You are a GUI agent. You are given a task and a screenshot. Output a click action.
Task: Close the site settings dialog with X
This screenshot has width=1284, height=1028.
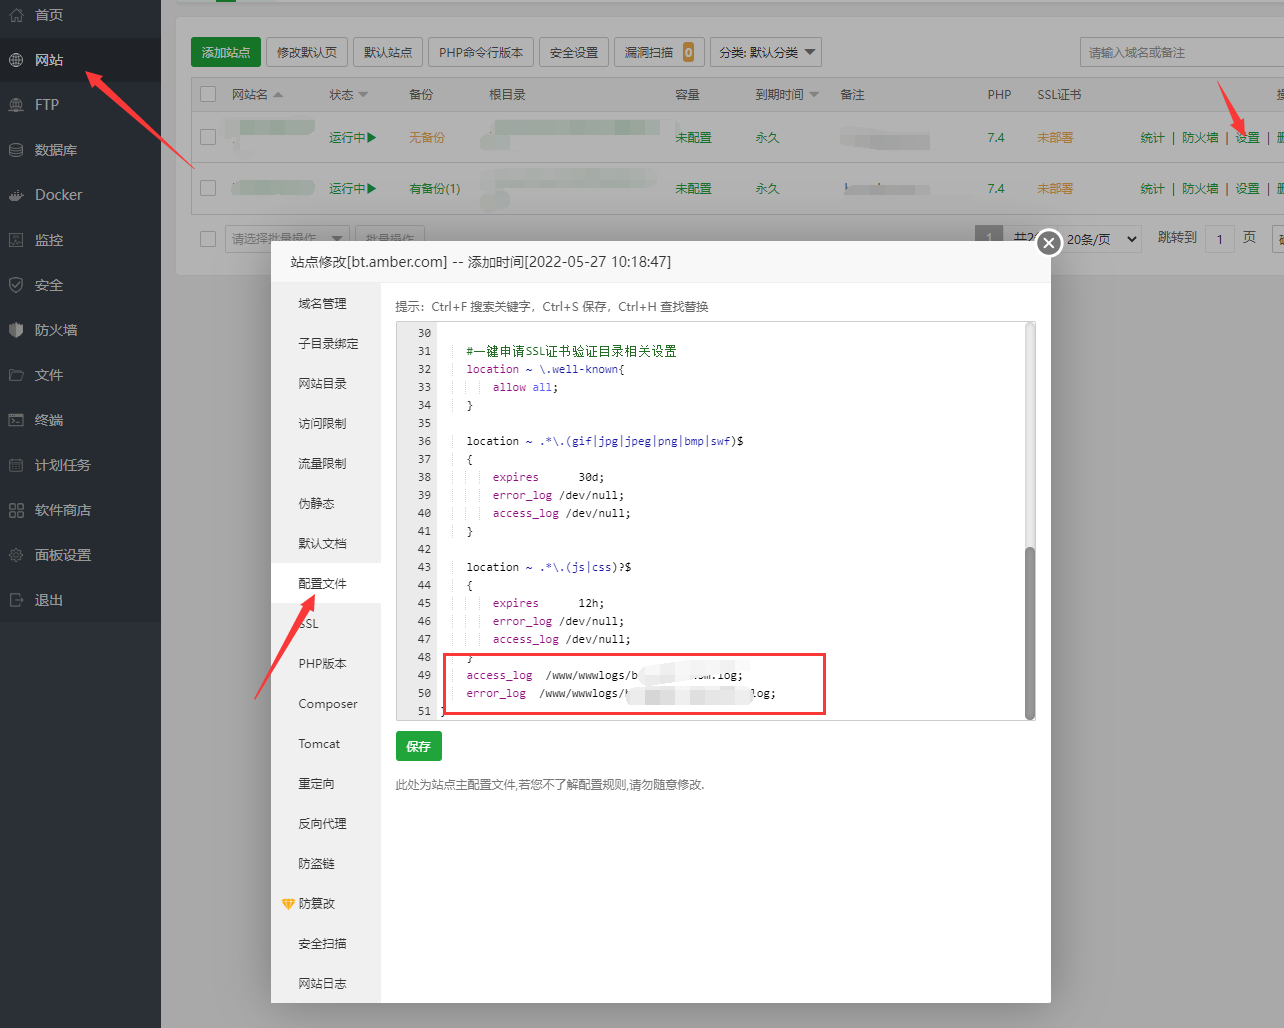[x=1048, y=243]
